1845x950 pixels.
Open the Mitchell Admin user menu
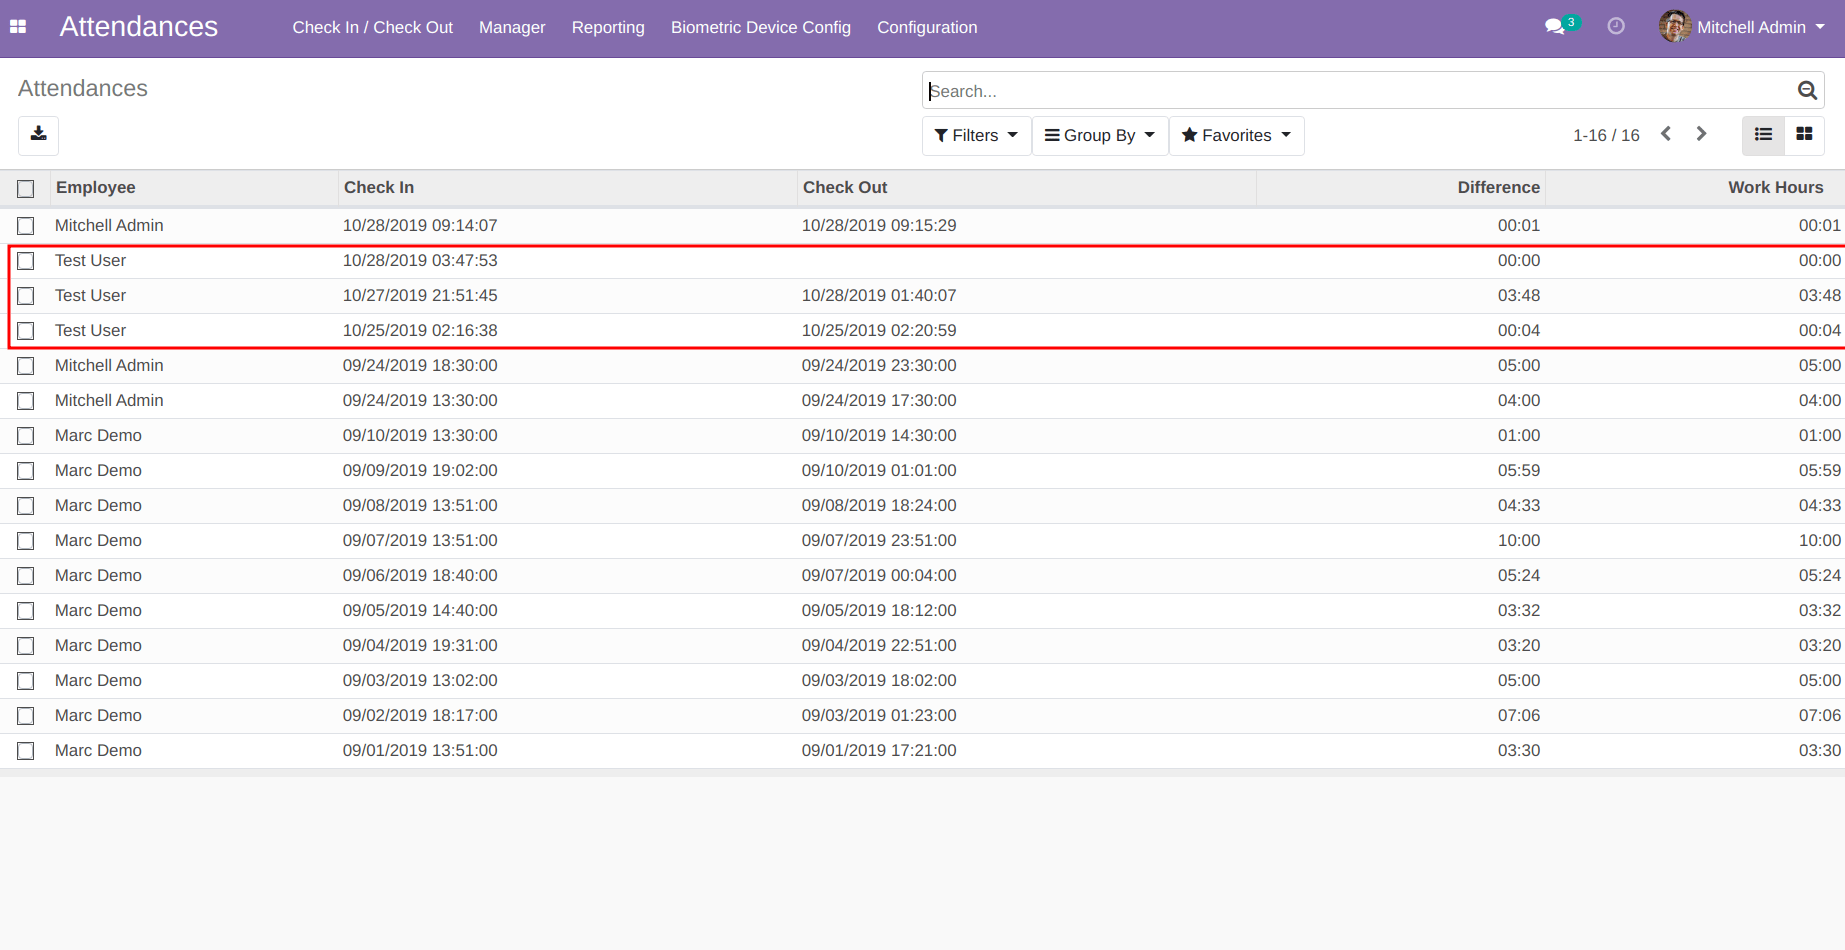click(1743, 27)
